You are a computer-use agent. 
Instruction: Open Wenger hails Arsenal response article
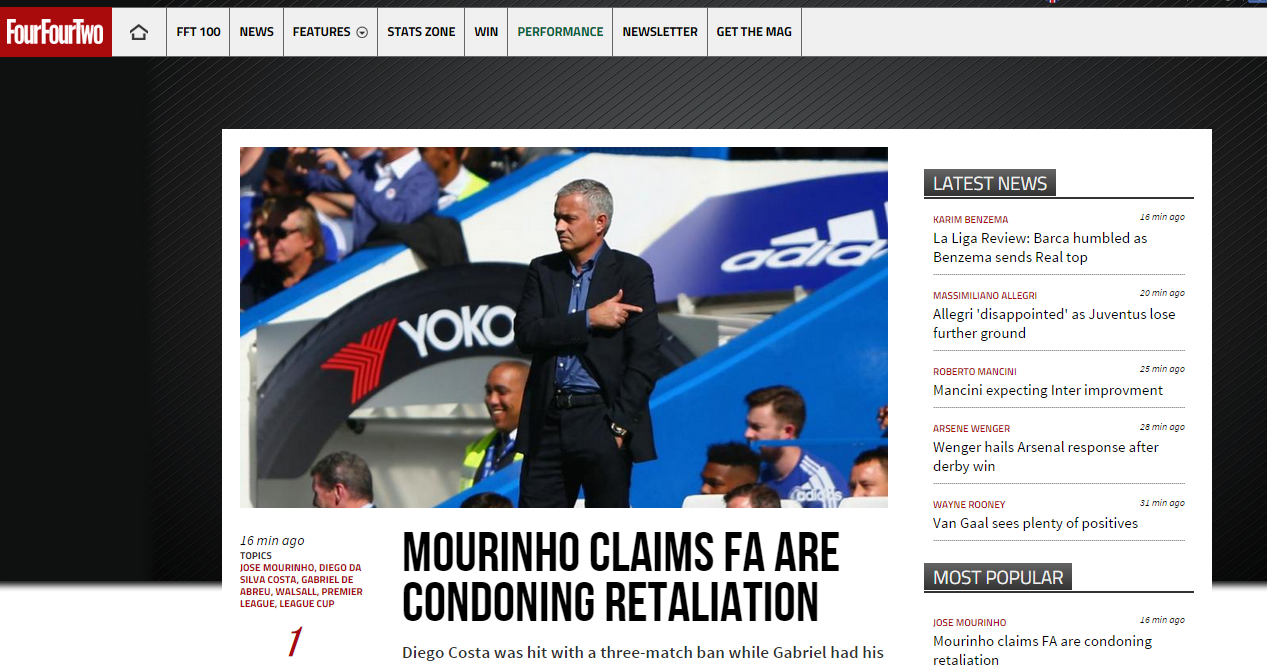pos(1046,456)
